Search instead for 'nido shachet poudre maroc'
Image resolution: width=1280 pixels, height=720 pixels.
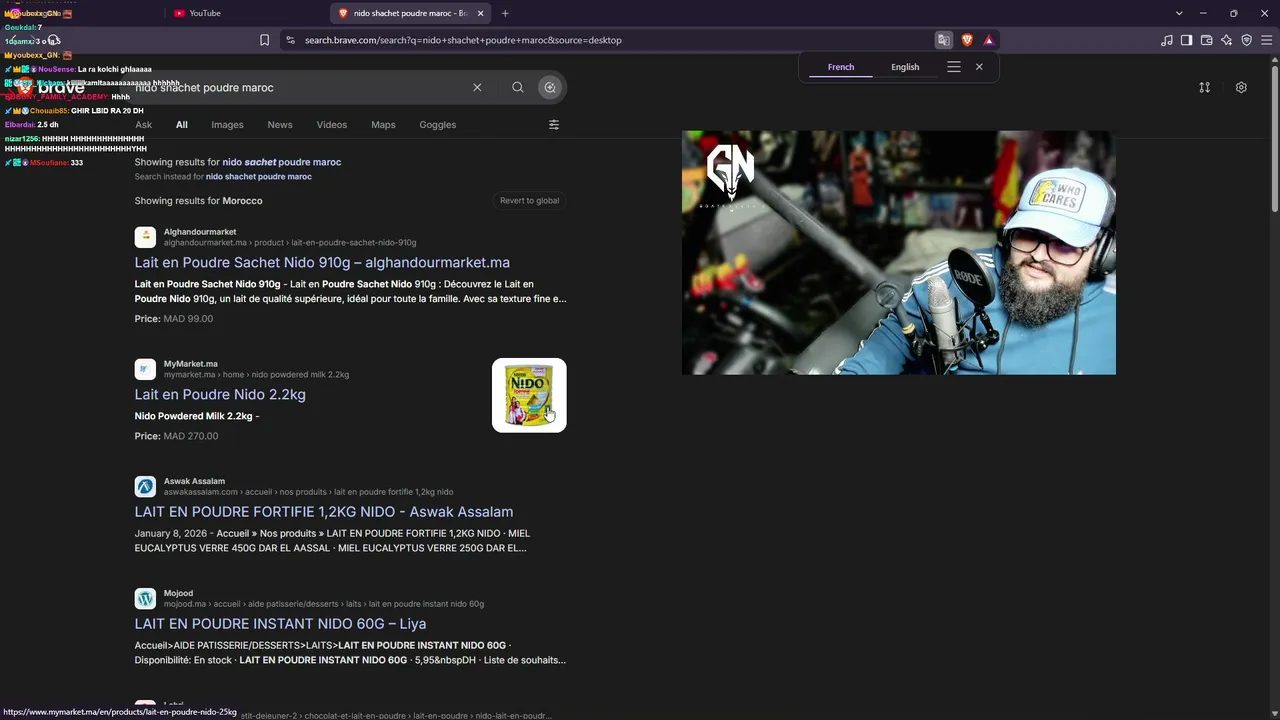click(259, 177)
